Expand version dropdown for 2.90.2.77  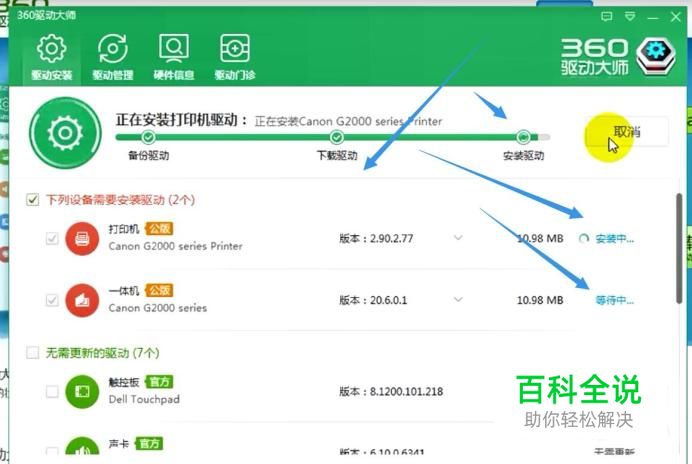[459, 238]
